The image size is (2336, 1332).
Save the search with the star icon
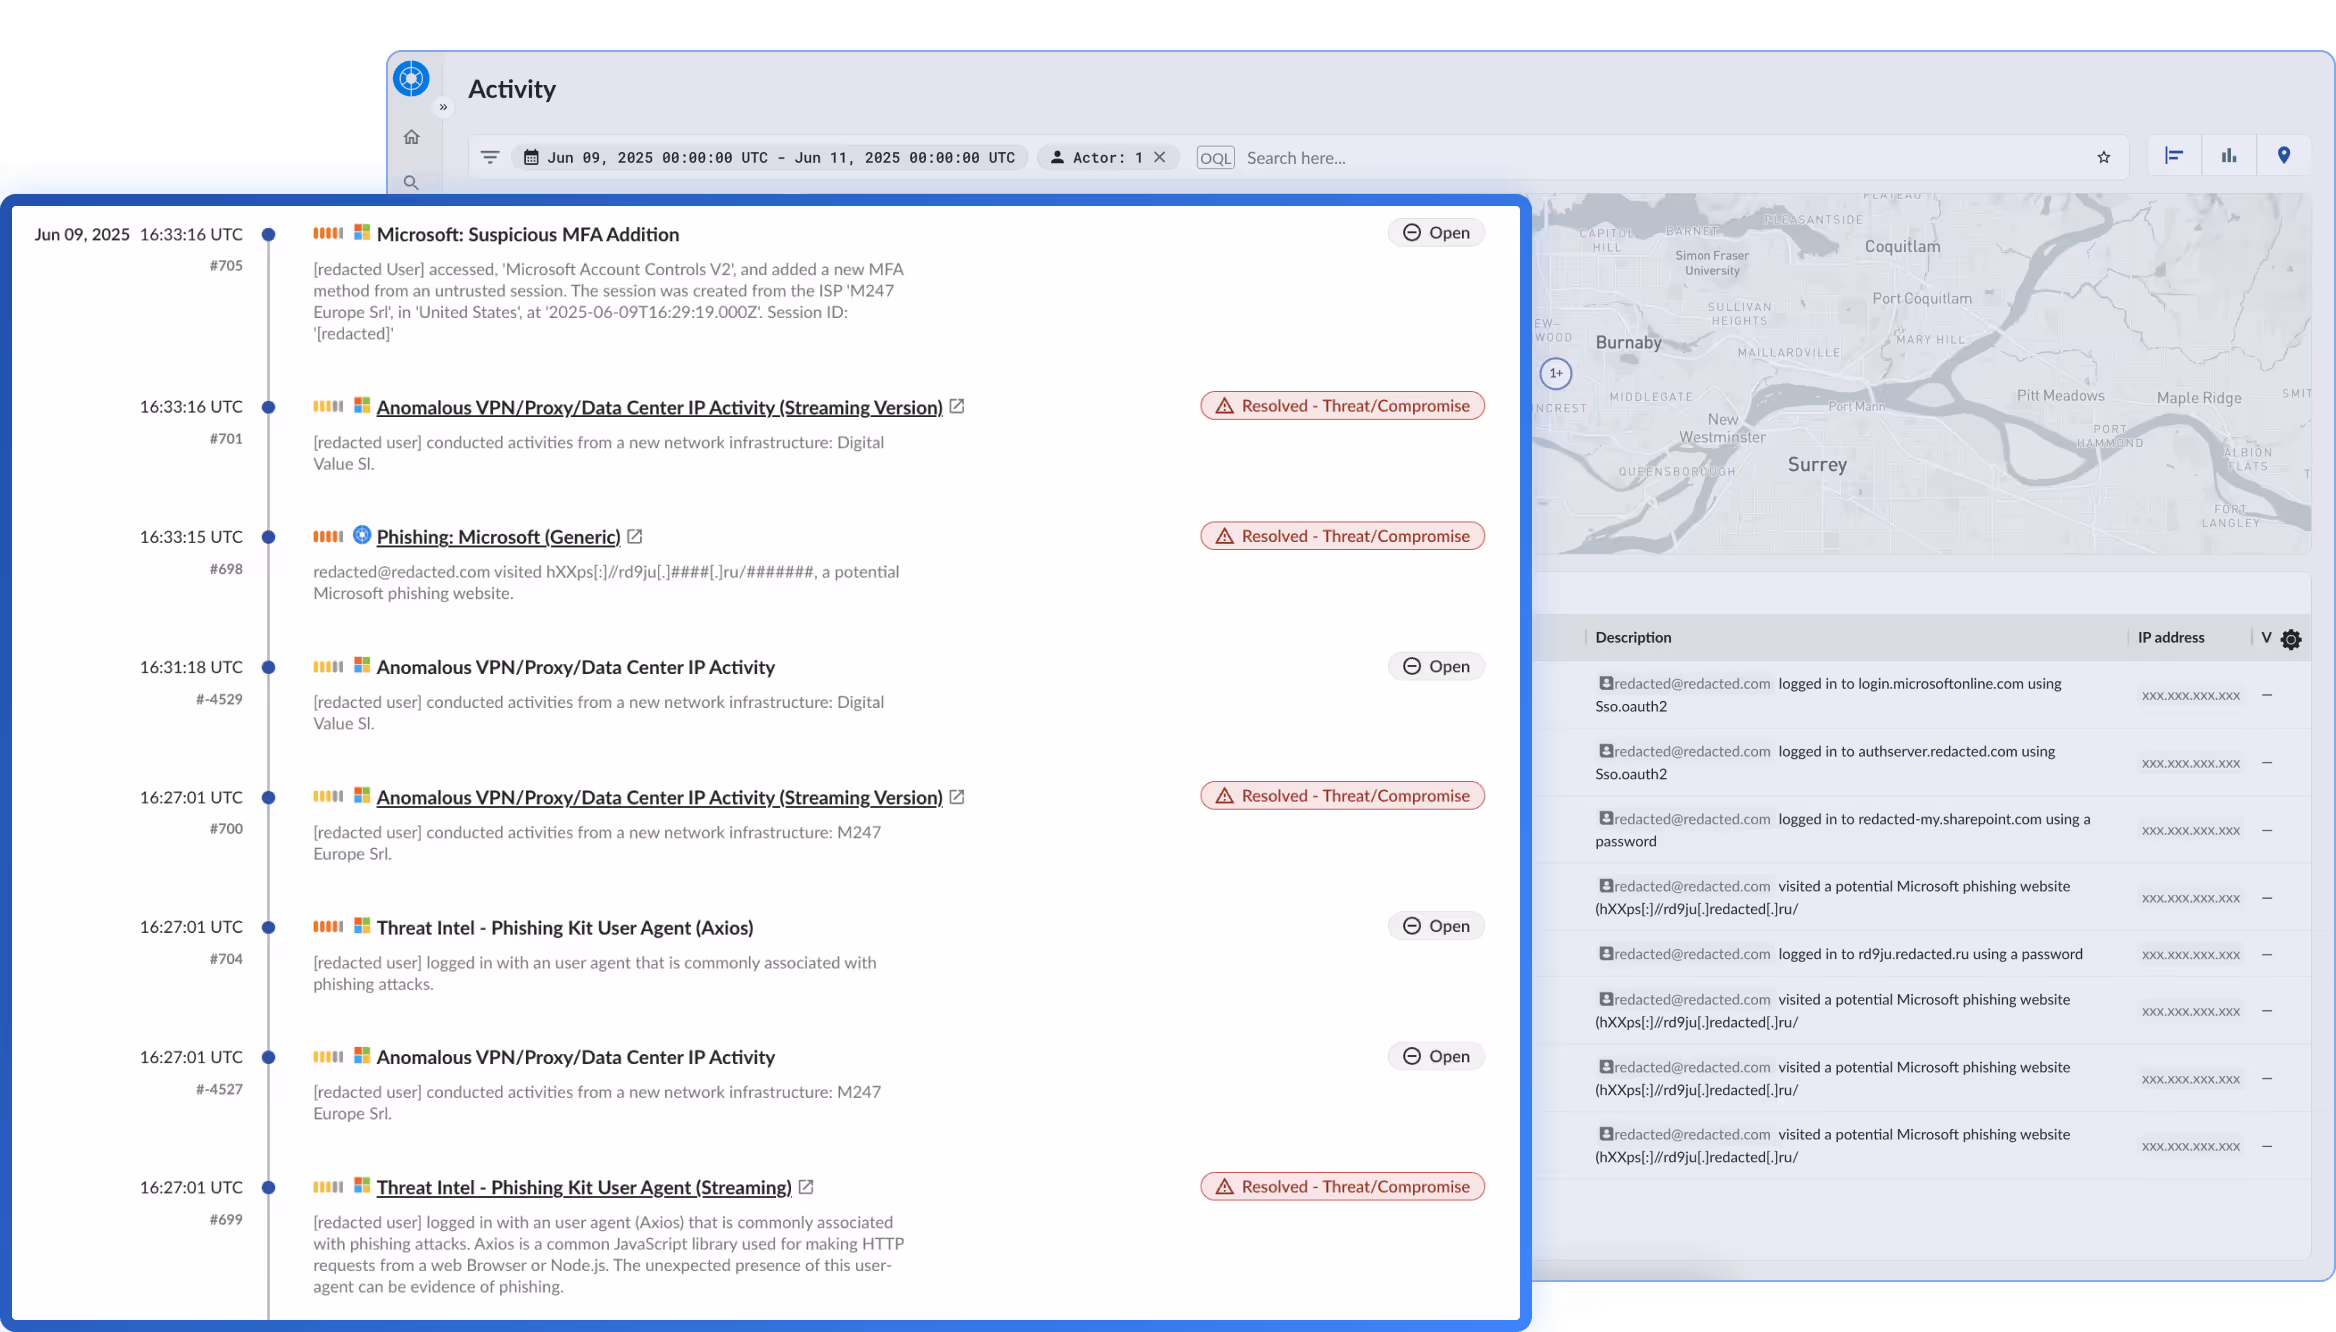coord(2104,157)
